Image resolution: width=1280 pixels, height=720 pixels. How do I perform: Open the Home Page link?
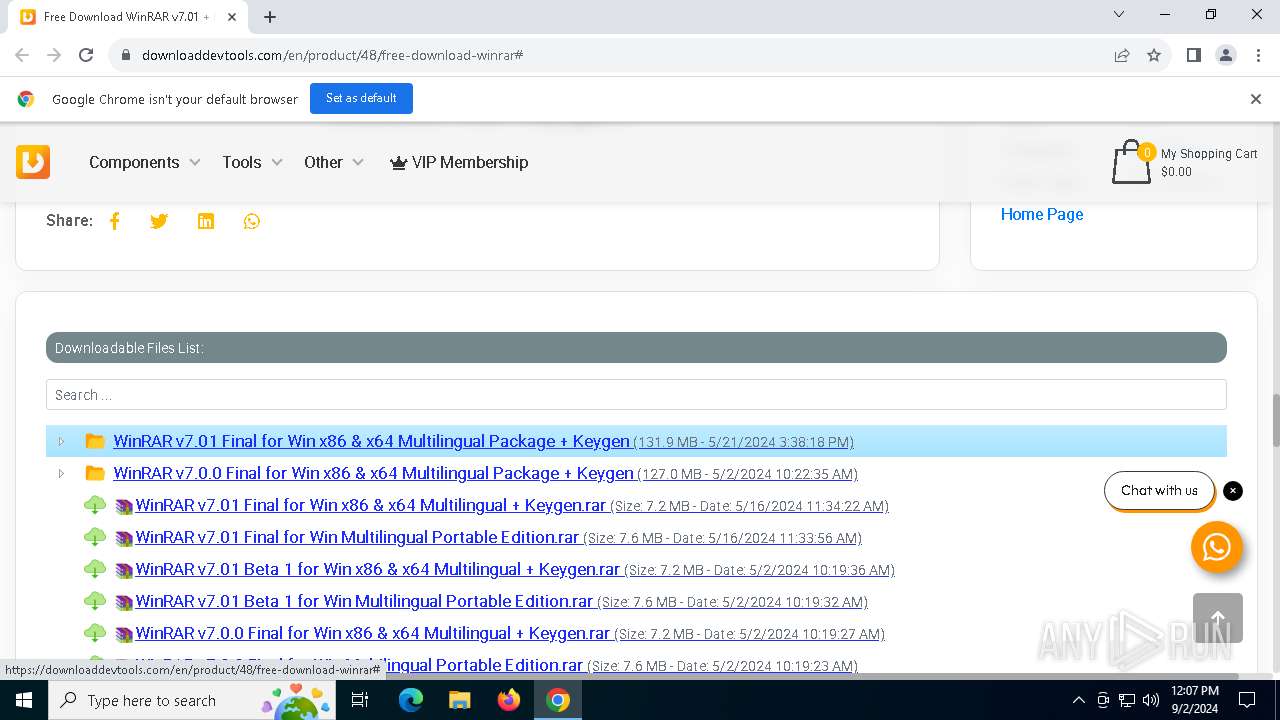1042,214
